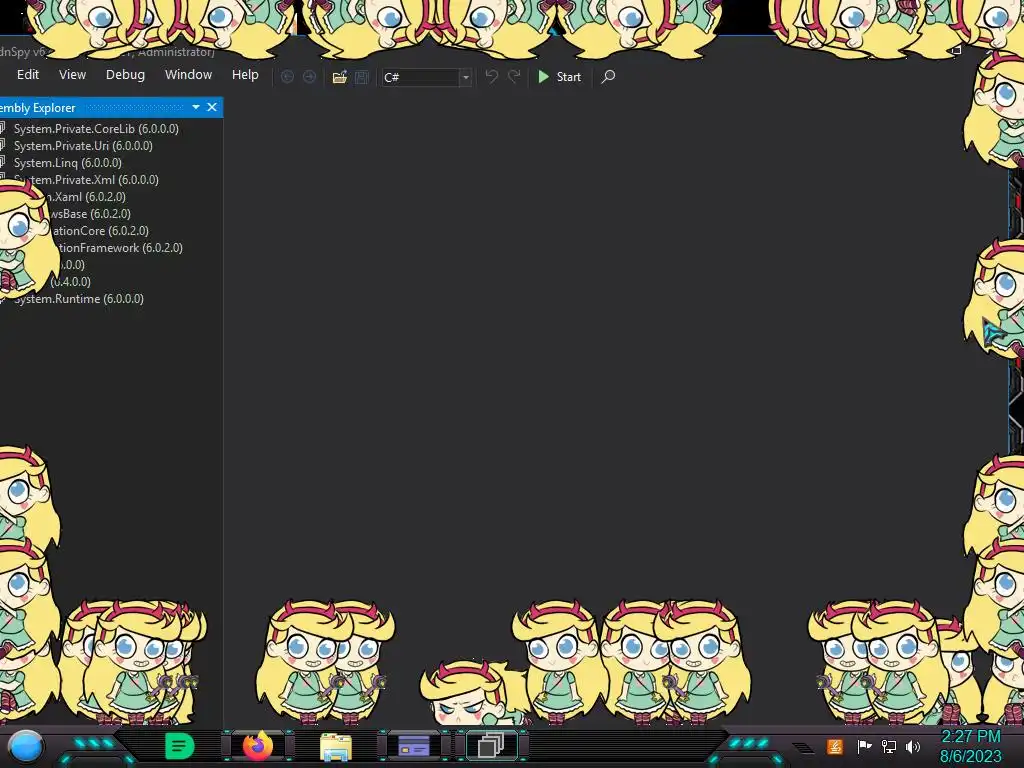Click the volume speaker tray icon

tap(913, 746)
